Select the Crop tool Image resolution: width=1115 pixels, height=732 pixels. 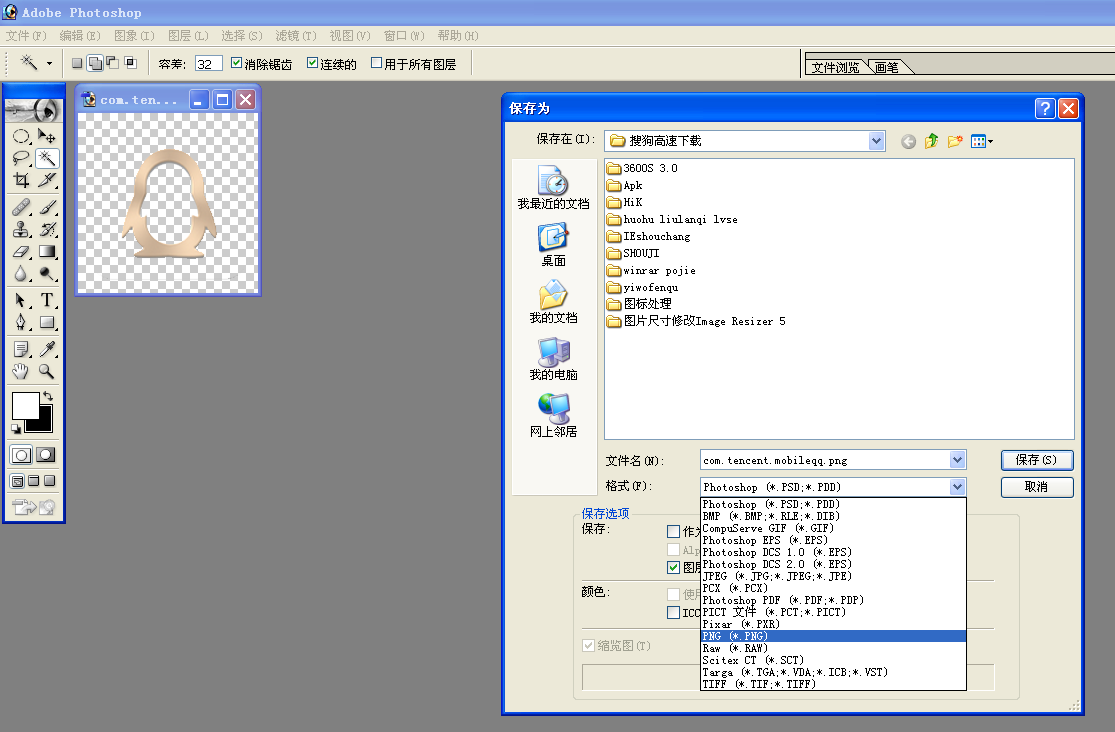click(21, 180)
